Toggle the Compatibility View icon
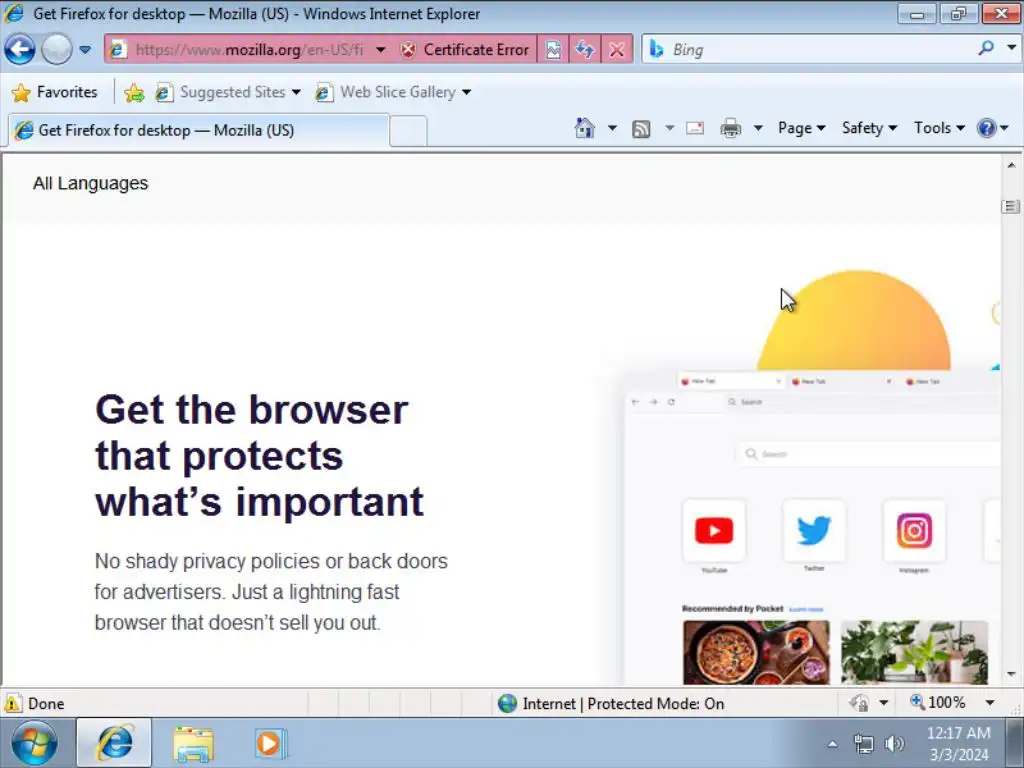The width and height of the screenshot is (1024, 768). point(553,50)
